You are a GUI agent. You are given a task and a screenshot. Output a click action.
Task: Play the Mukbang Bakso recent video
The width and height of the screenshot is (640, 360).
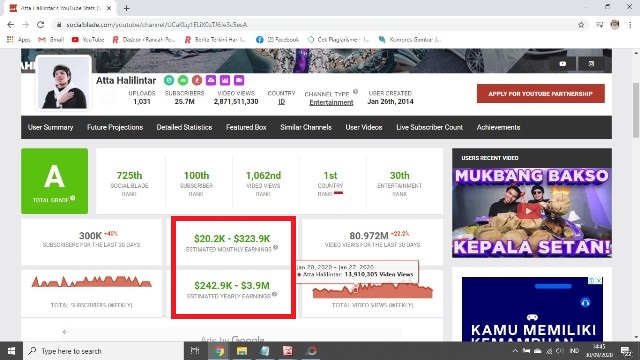[x=529, y=211]
